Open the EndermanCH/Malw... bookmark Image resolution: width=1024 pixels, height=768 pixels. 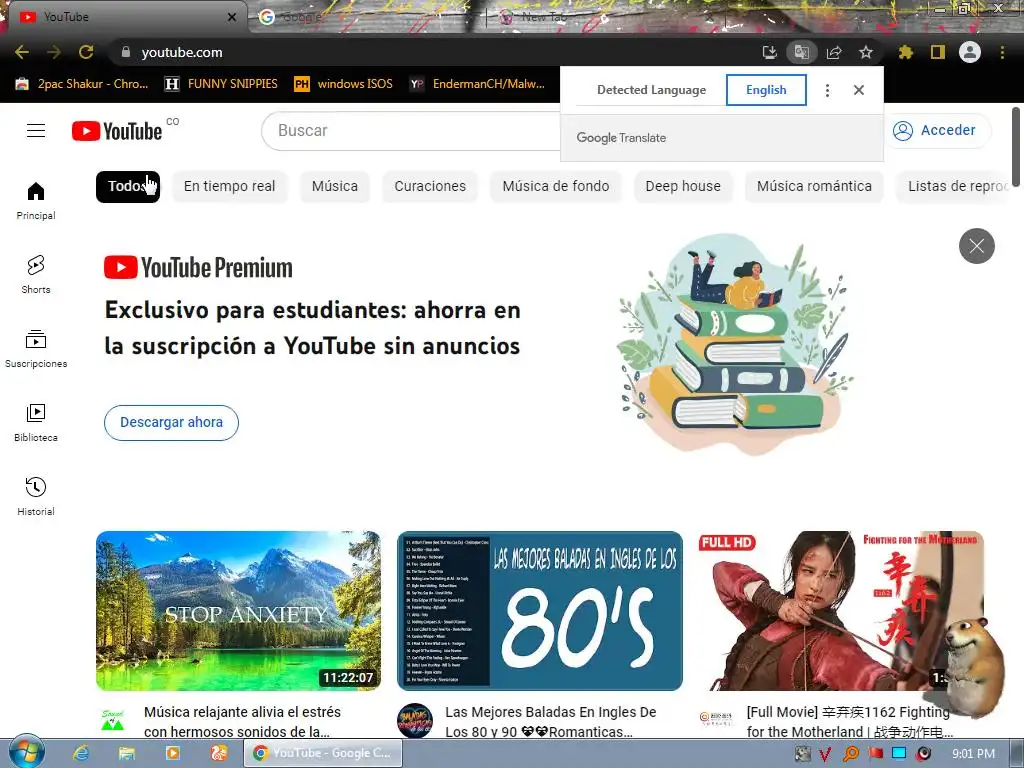477,84
